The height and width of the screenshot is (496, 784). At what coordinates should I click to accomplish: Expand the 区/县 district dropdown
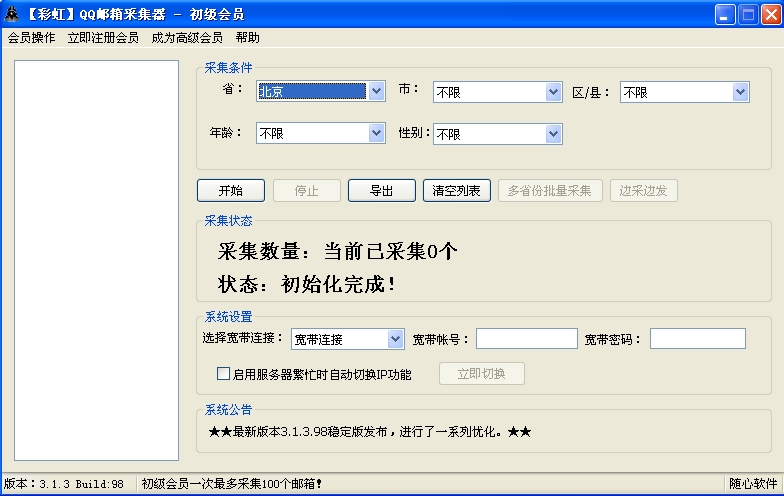pos(740,92)
